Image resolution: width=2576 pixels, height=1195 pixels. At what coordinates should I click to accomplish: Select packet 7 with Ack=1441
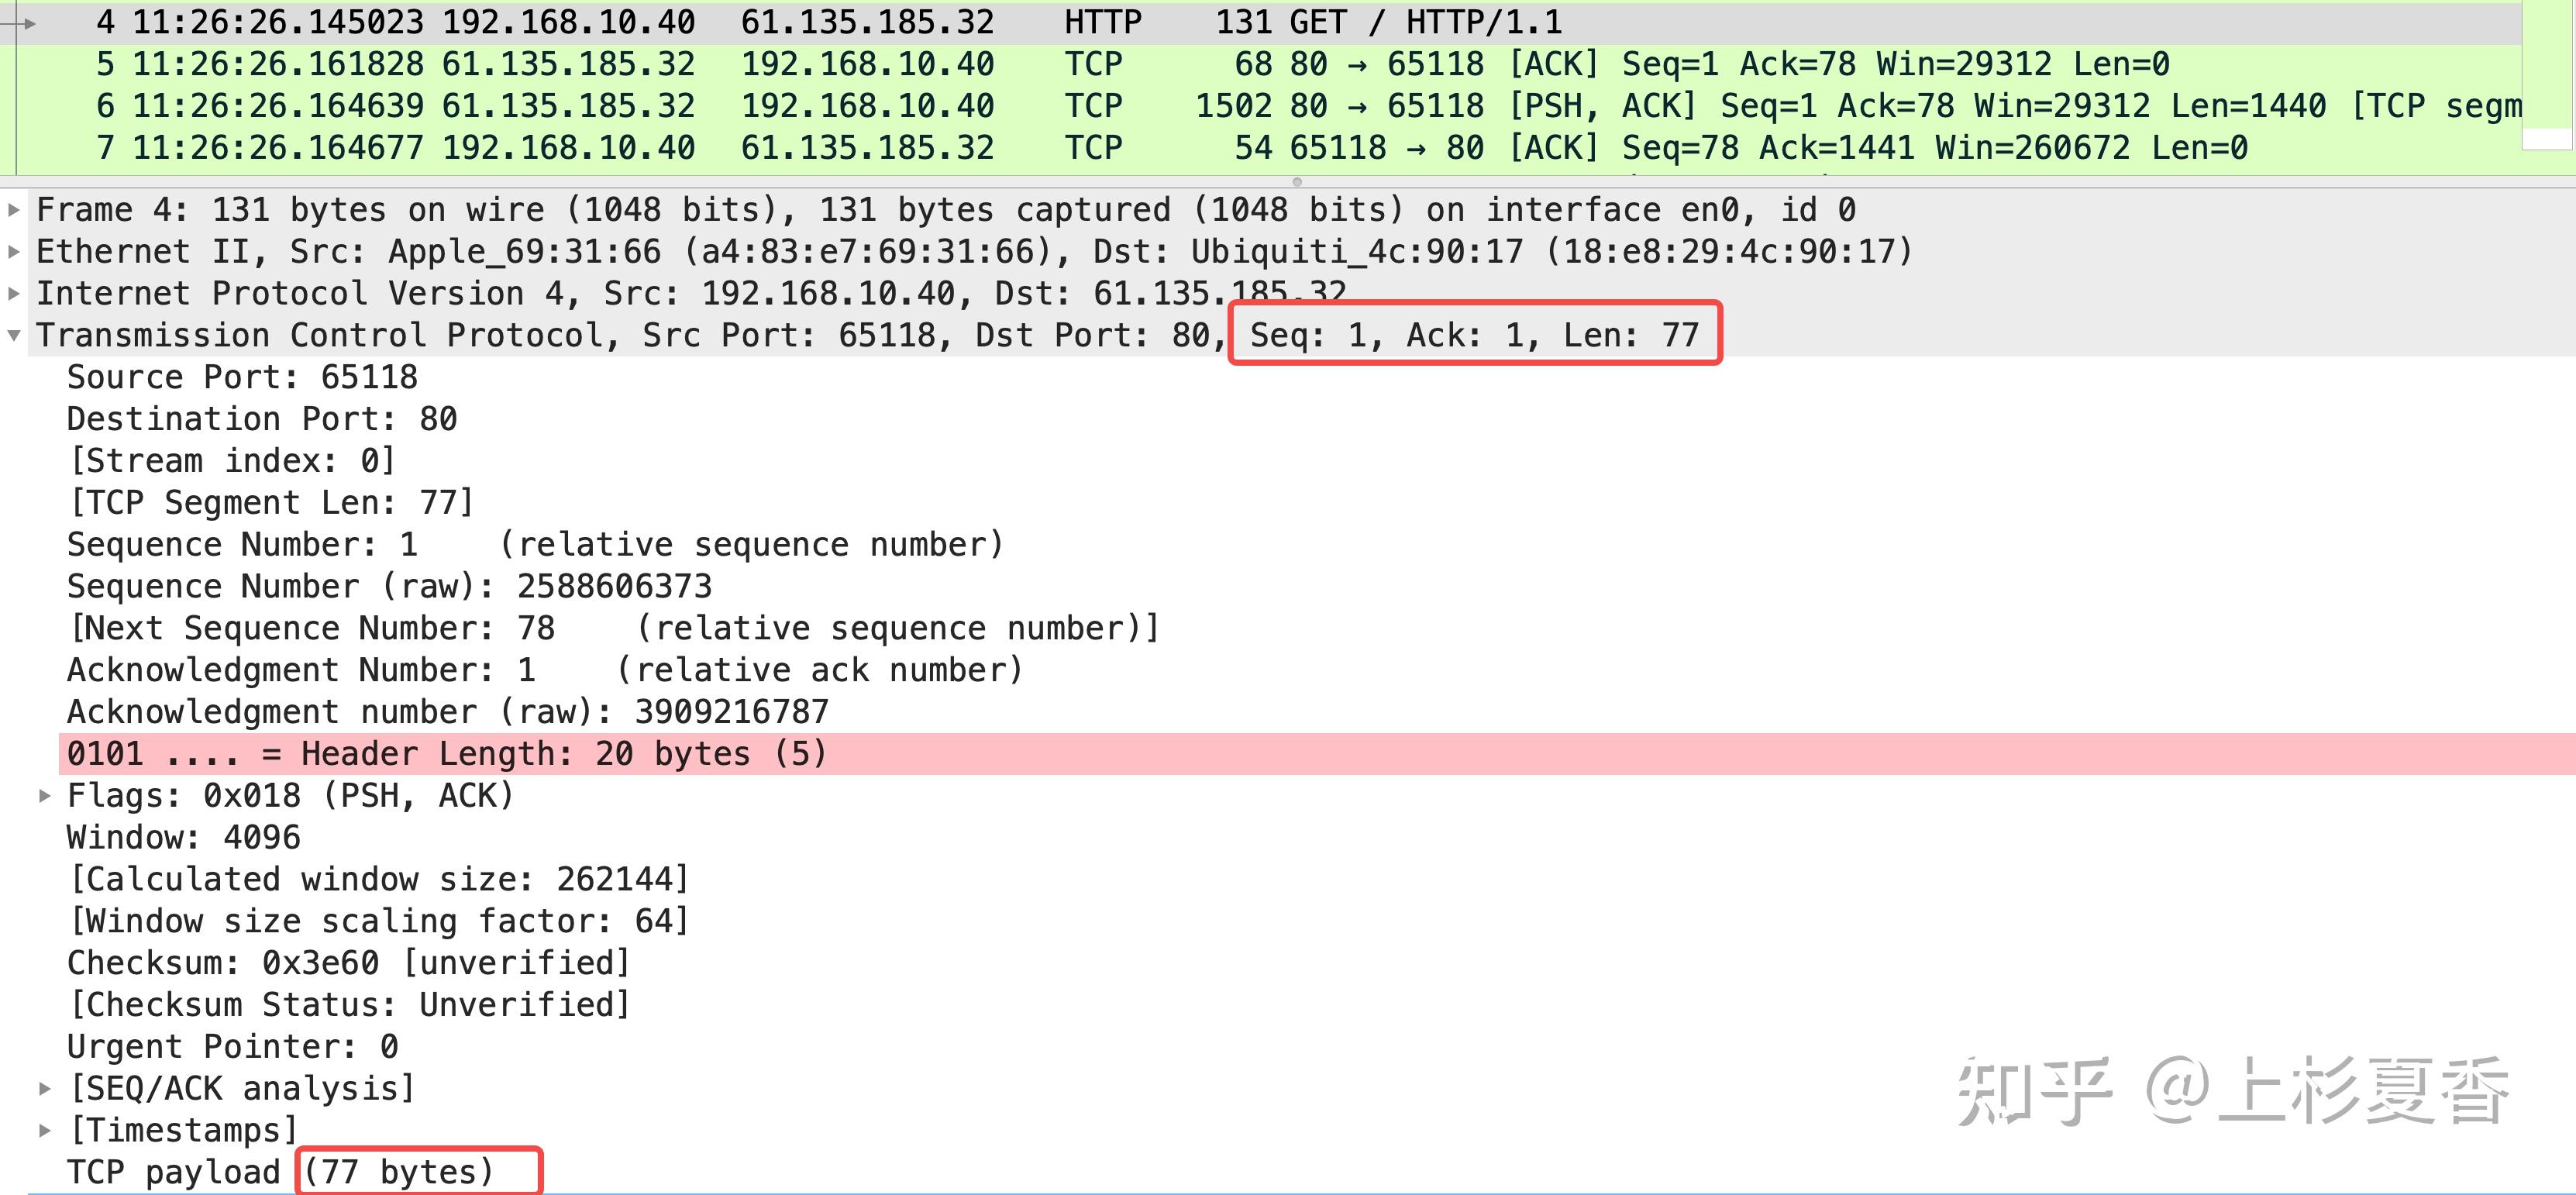tap(800, 148)
